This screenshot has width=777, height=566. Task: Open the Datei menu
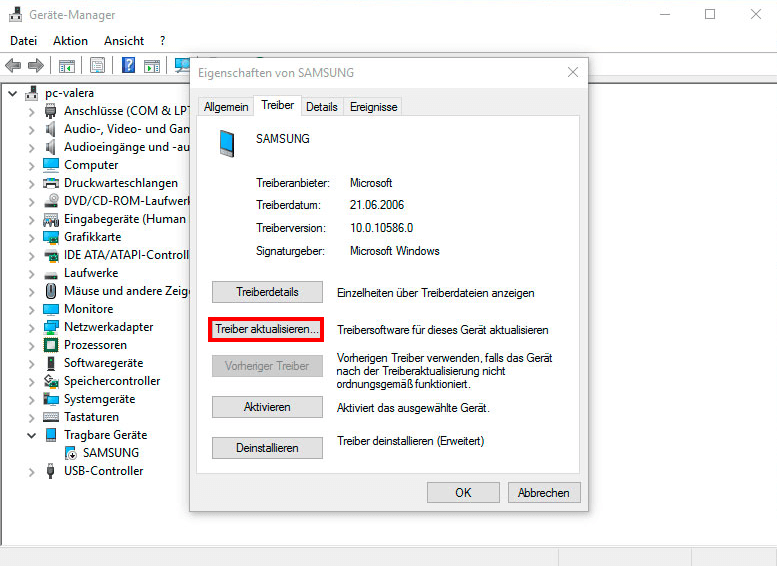(23, 41)
